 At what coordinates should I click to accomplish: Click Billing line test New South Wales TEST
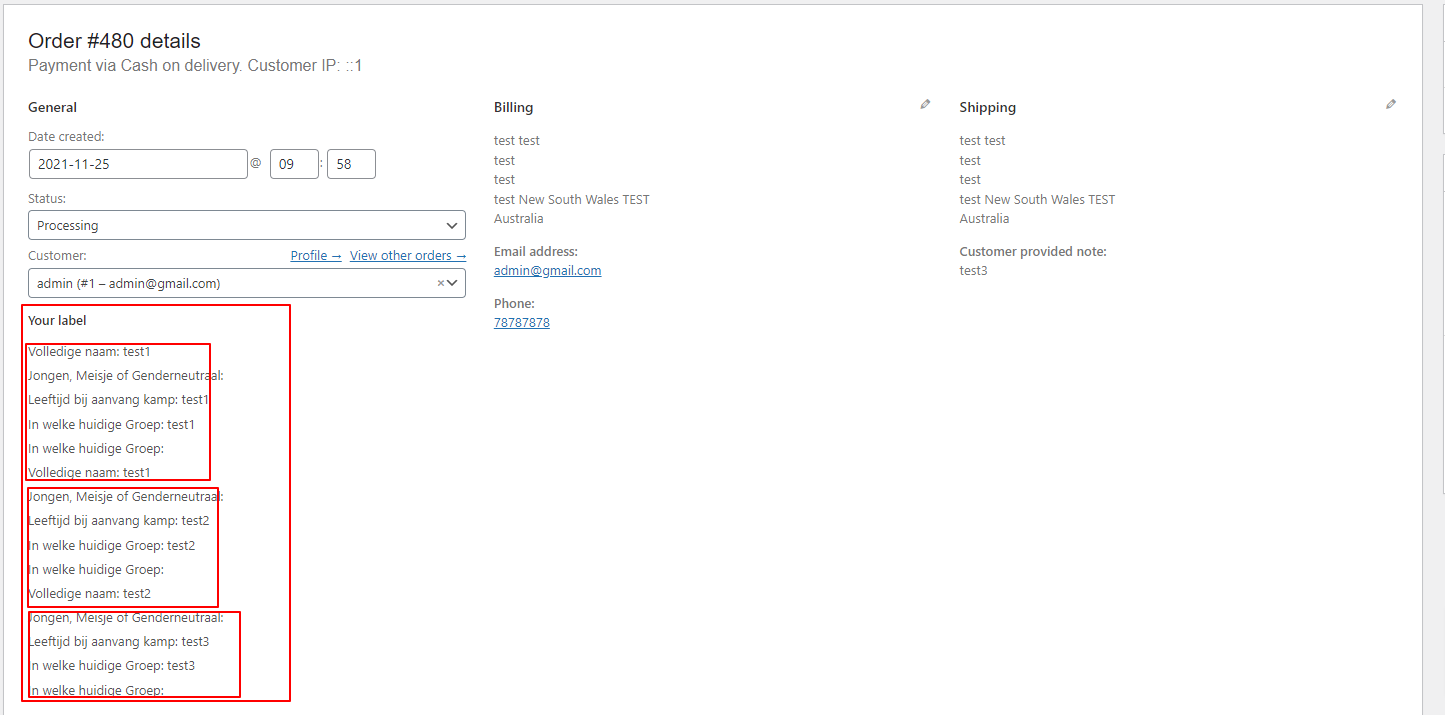click(x=572, y=200)
